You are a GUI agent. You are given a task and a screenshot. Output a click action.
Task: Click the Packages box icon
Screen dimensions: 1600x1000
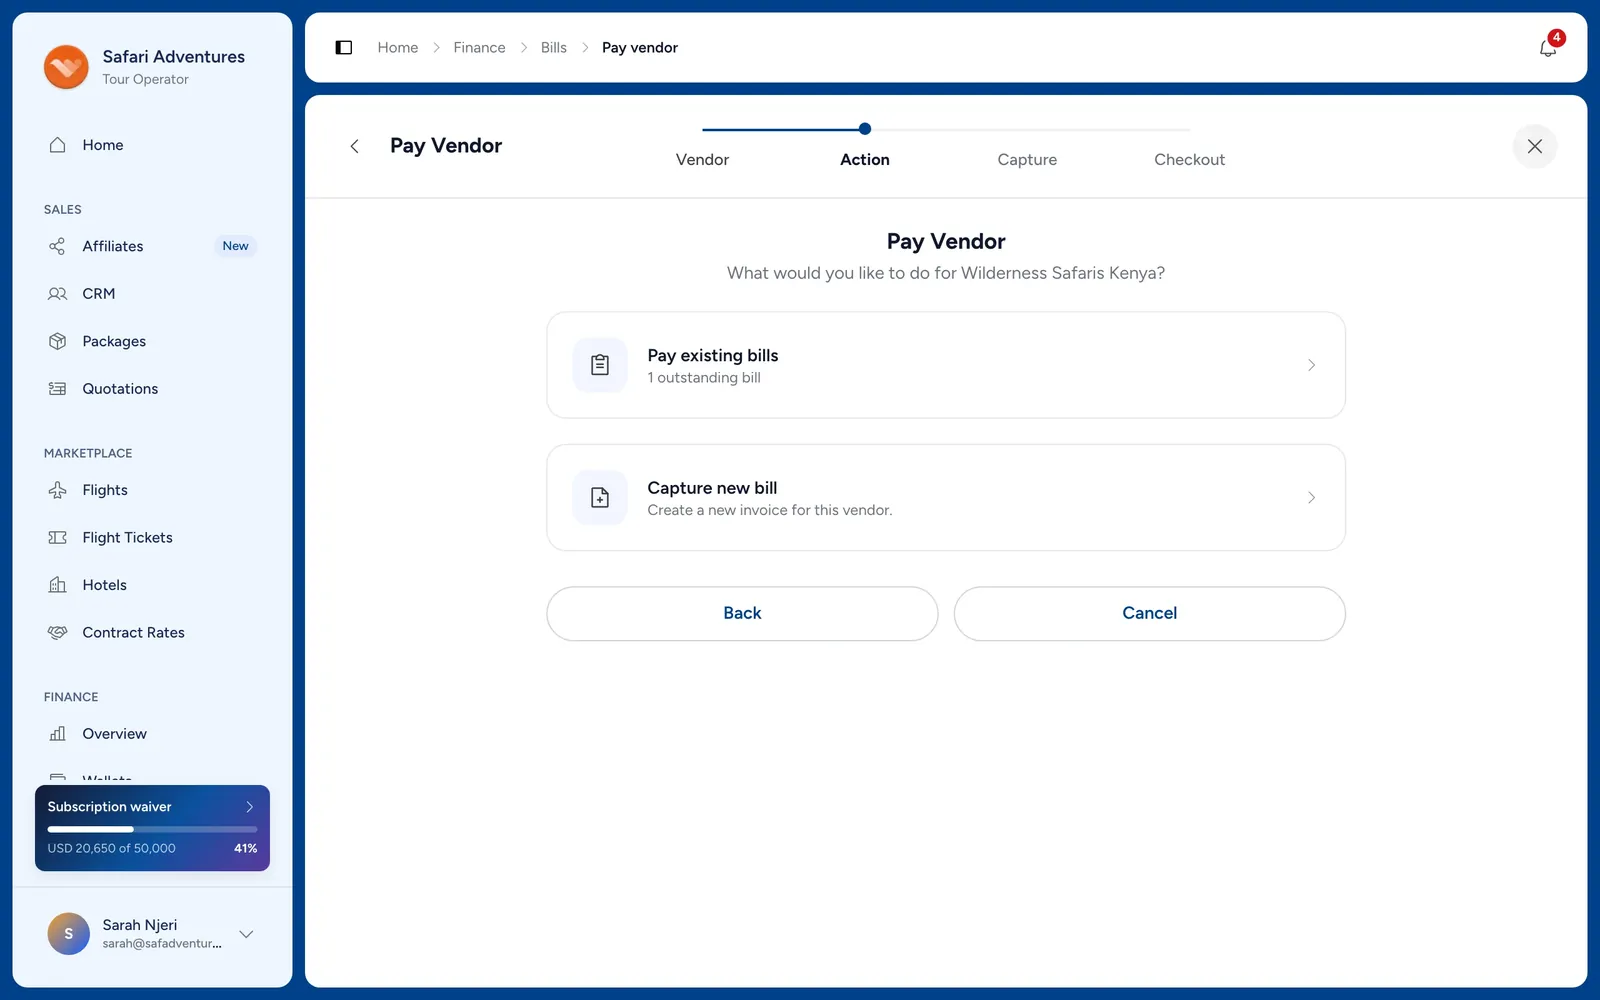click(58, 341)
